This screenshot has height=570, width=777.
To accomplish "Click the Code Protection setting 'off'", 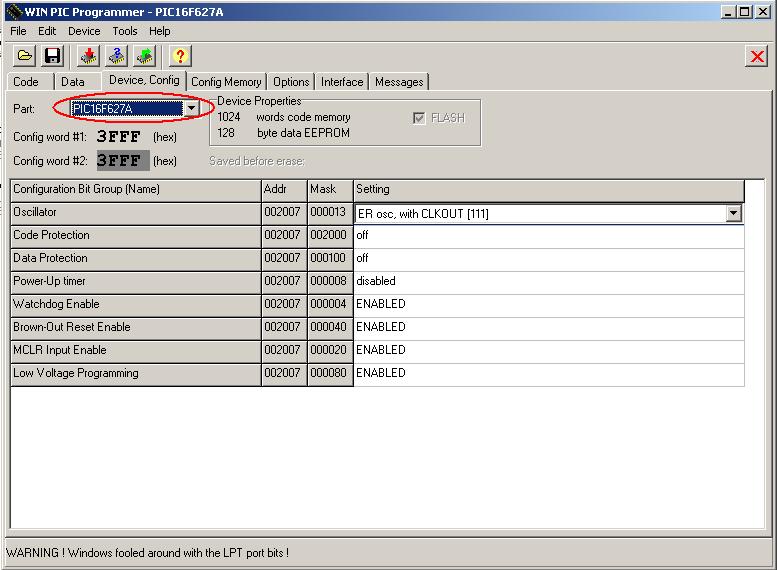I will 549,237.
